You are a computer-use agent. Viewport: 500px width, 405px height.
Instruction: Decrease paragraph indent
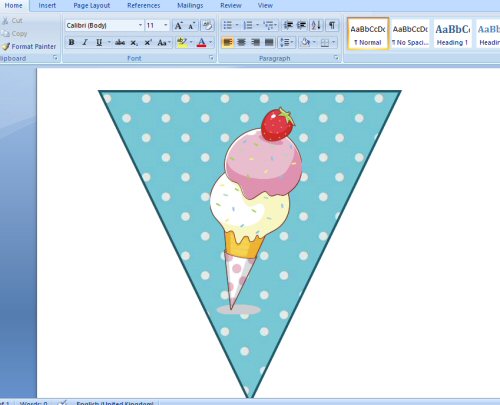point(288,25)
